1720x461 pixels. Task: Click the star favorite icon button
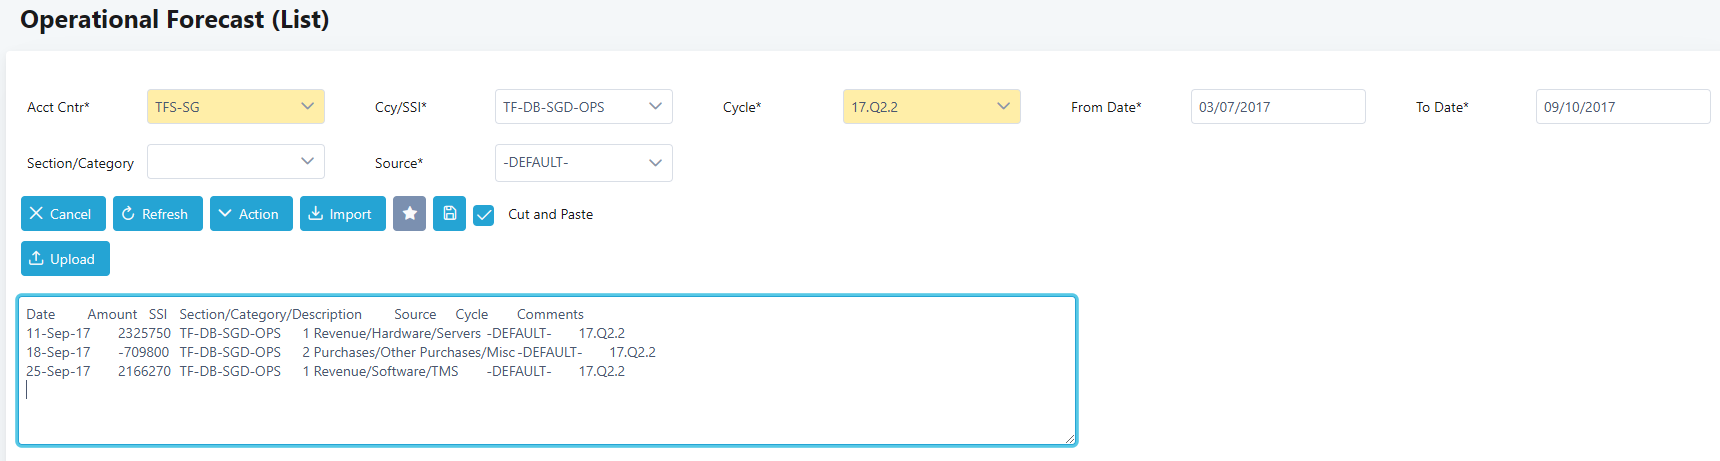[x=409, y=213]
